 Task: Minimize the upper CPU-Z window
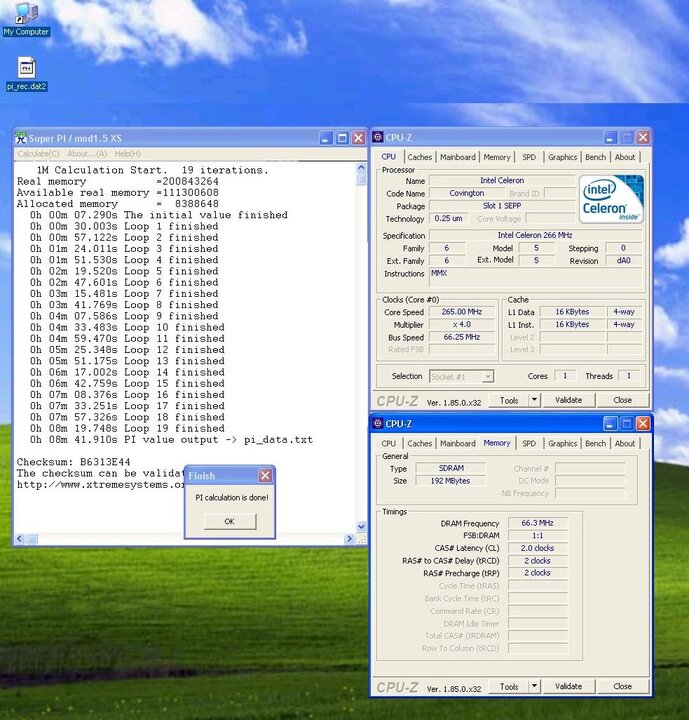[x=610, y=137]
